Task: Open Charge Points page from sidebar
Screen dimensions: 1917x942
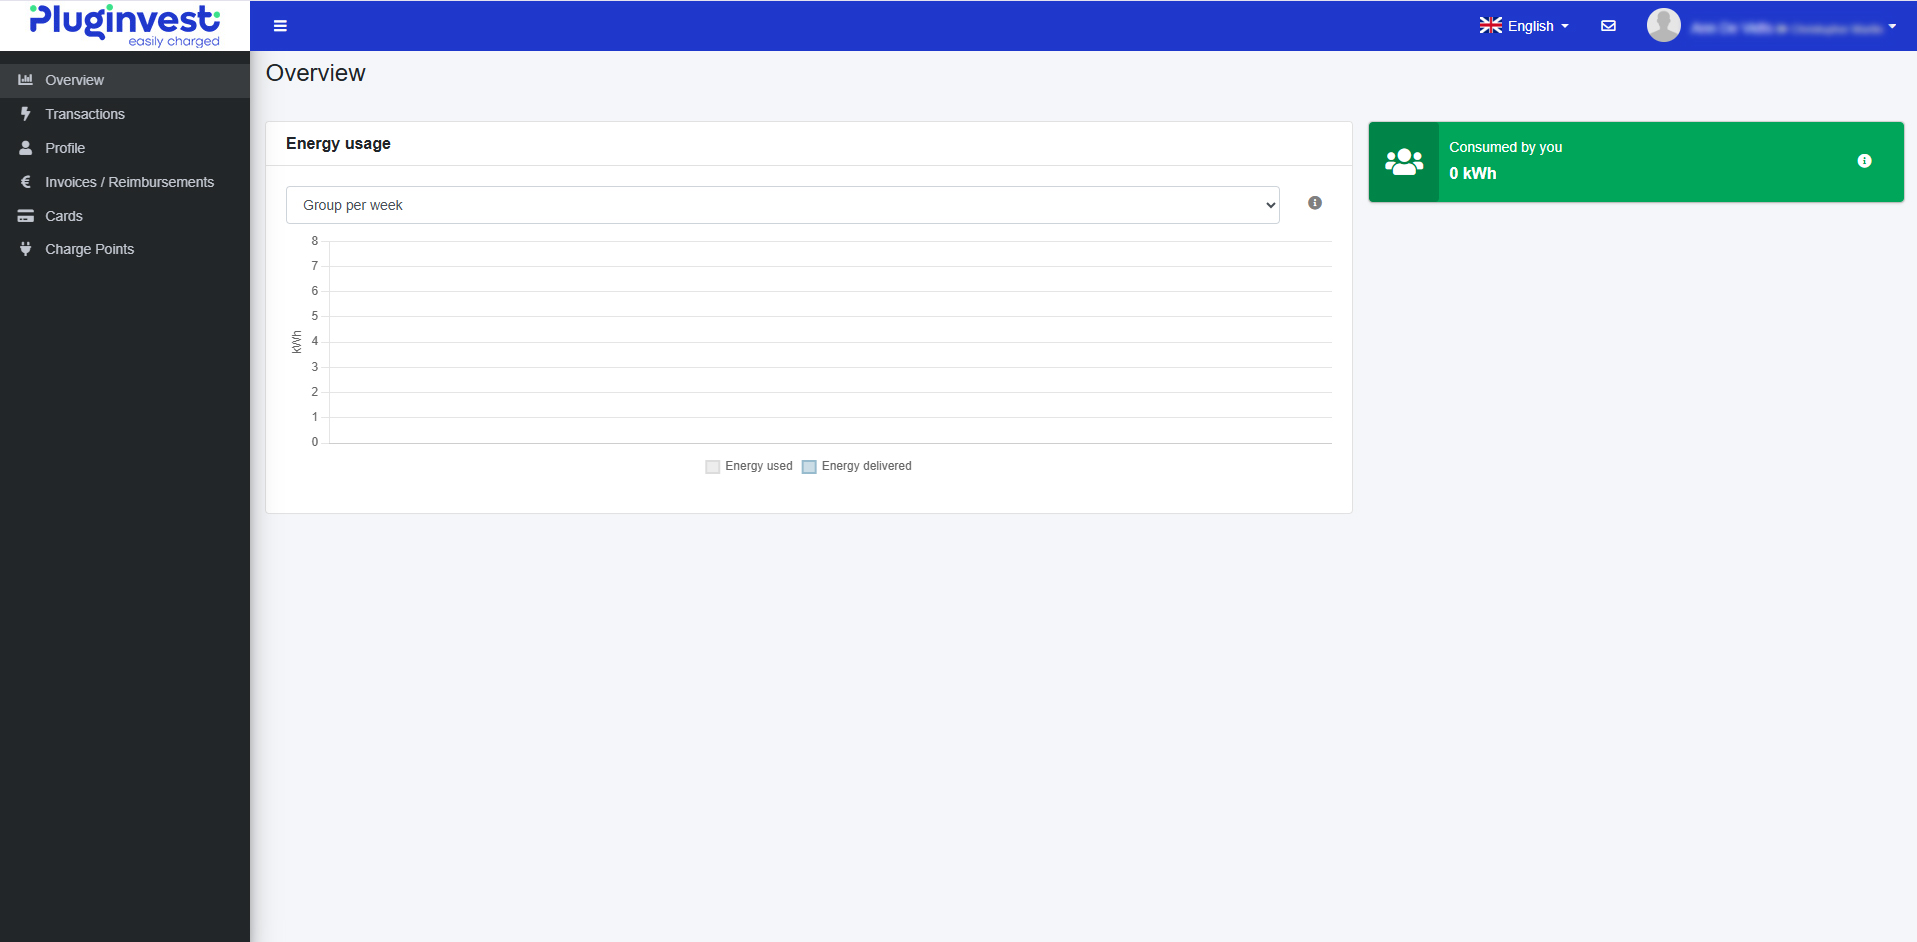Action: point(125,249)
